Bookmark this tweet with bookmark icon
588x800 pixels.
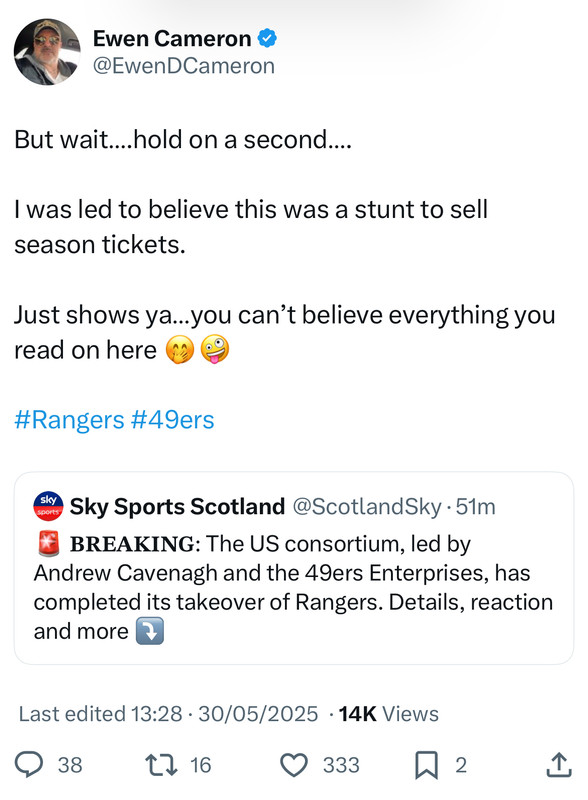[426, 765]
